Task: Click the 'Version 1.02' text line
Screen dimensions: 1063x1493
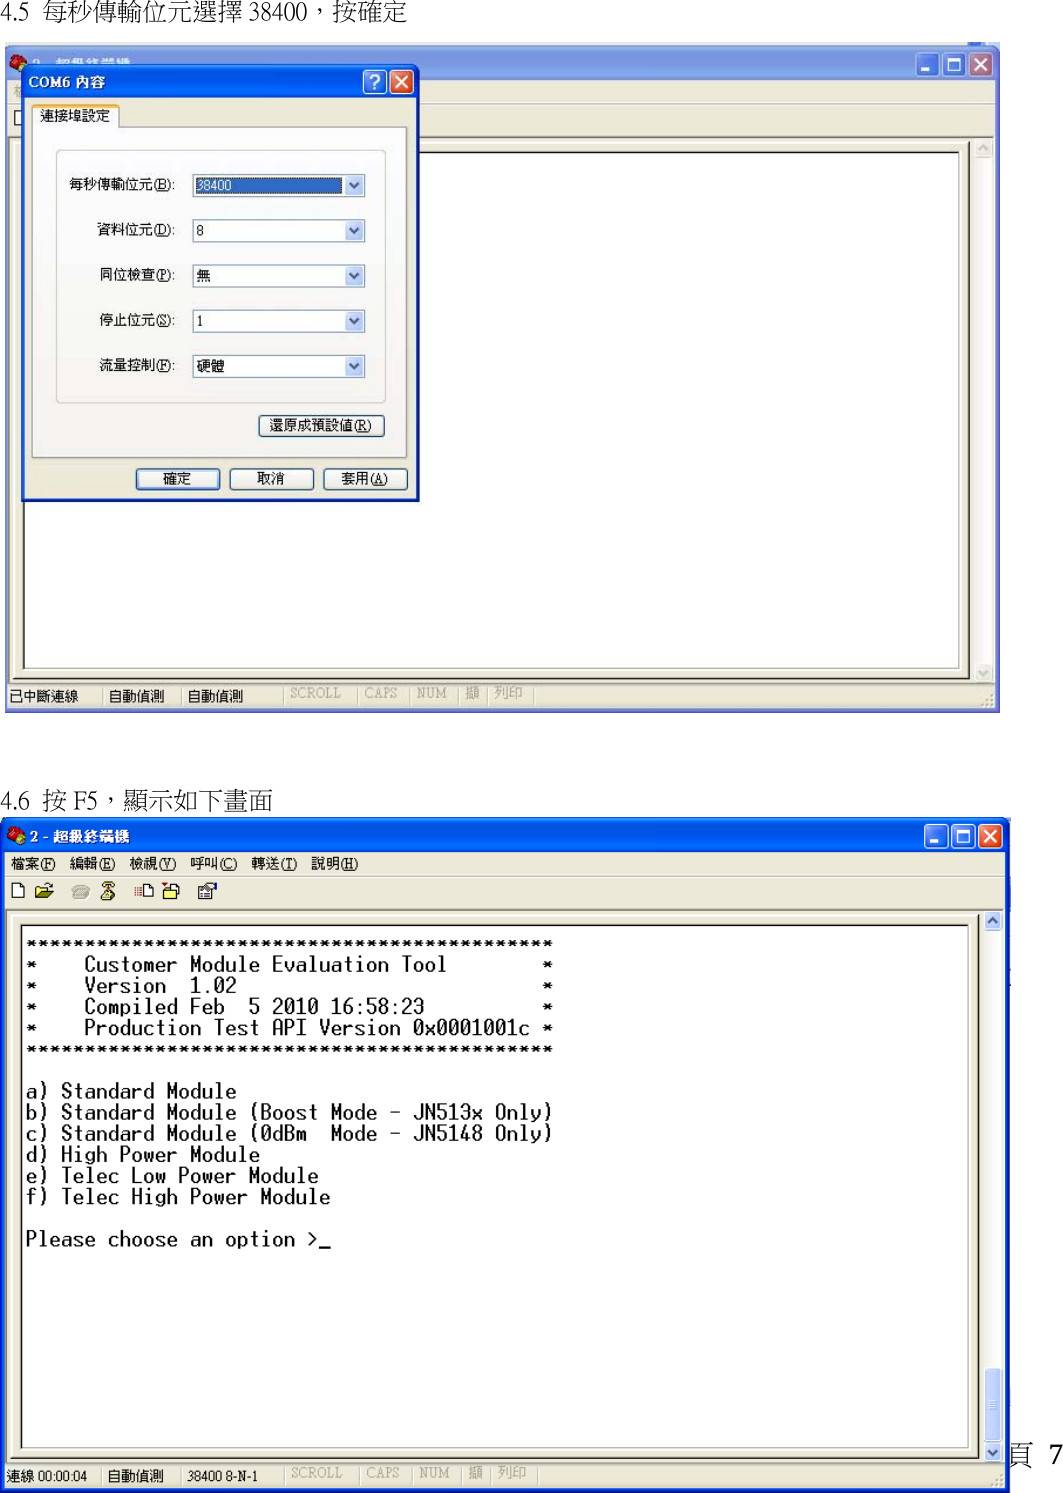Action: point(160,985)
